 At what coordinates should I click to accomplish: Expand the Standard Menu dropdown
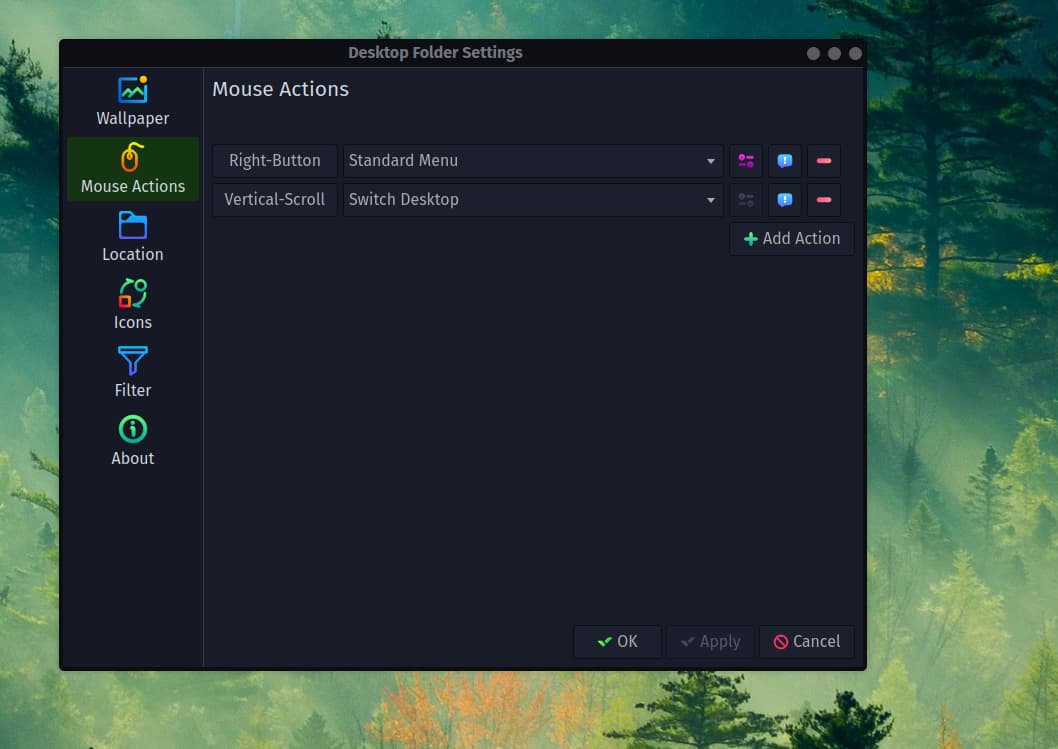(x=533, y=161)
